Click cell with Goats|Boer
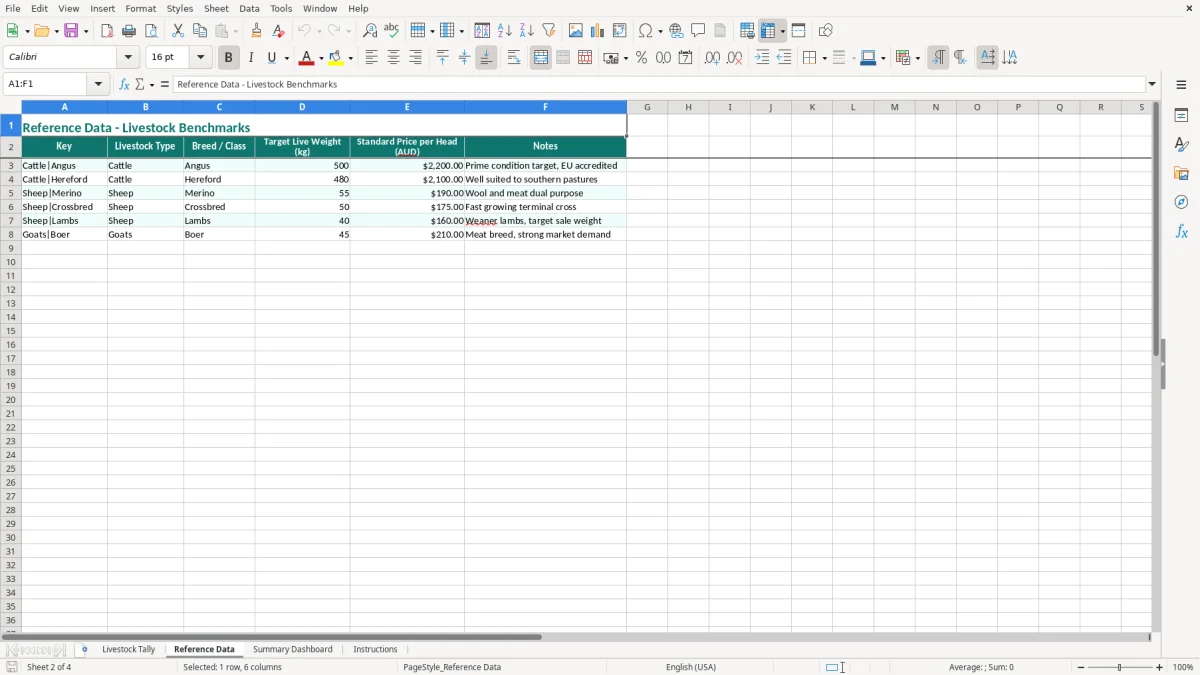Screen dimensions: 1200x675 coord(64,235)
